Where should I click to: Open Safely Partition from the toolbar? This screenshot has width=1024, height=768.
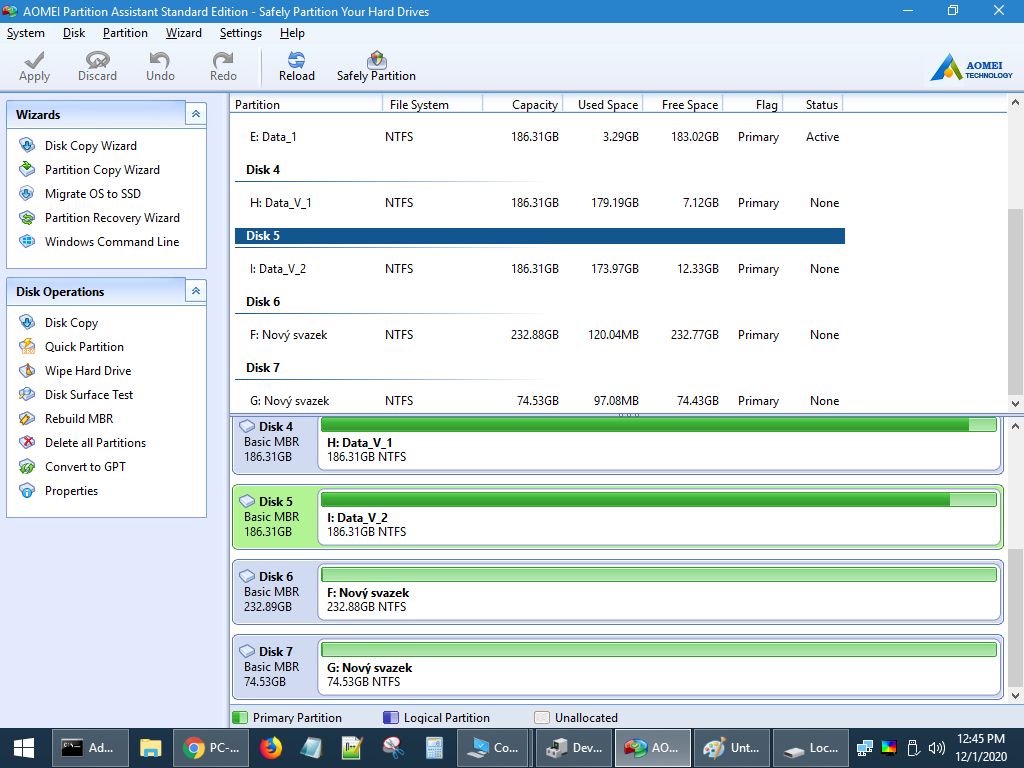click(376, 66)
